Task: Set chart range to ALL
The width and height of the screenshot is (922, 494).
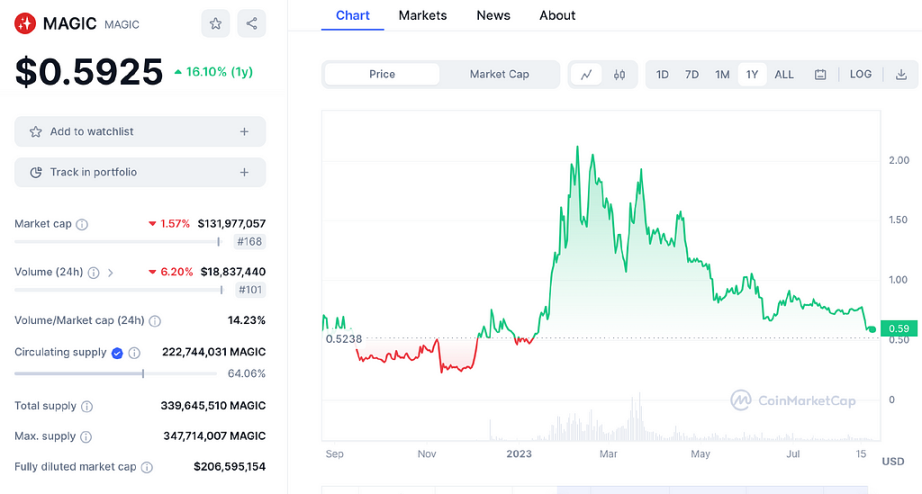Action: (784, 75)
